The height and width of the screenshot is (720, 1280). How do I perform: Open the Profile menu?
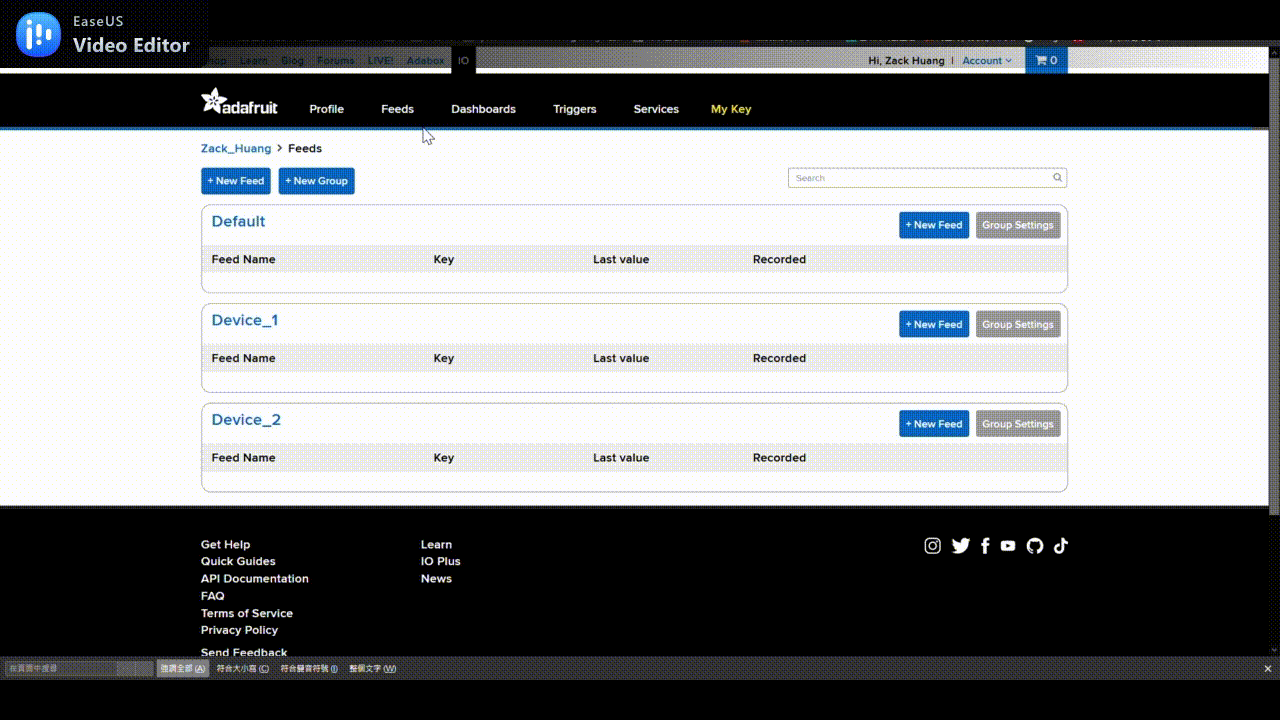326,109
